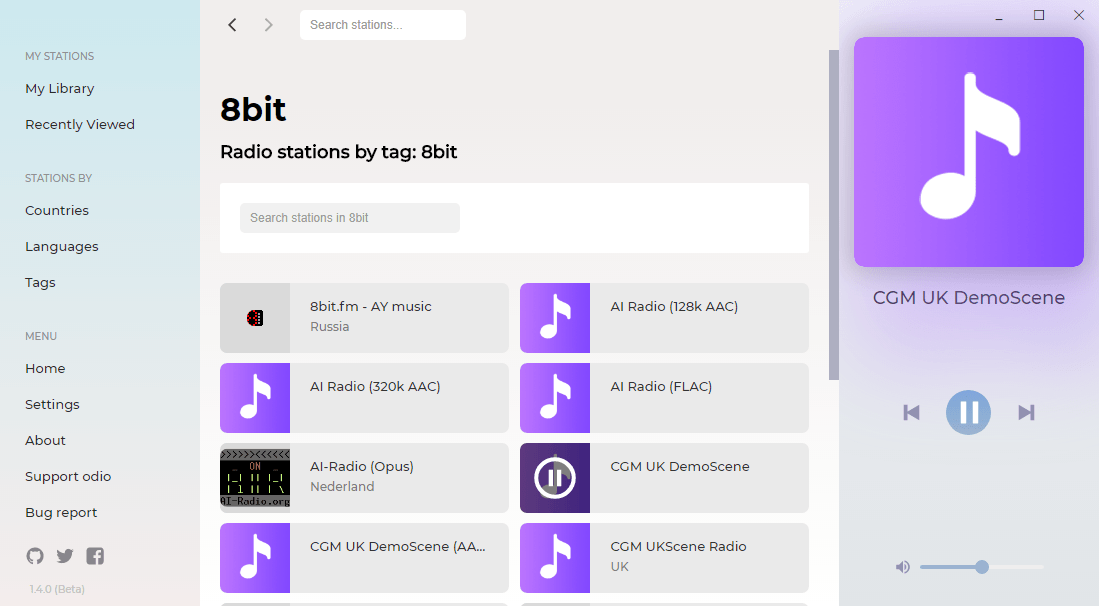Browse stations by Tags
This screenshot has height=606, width=1099.
click(40, 282)
